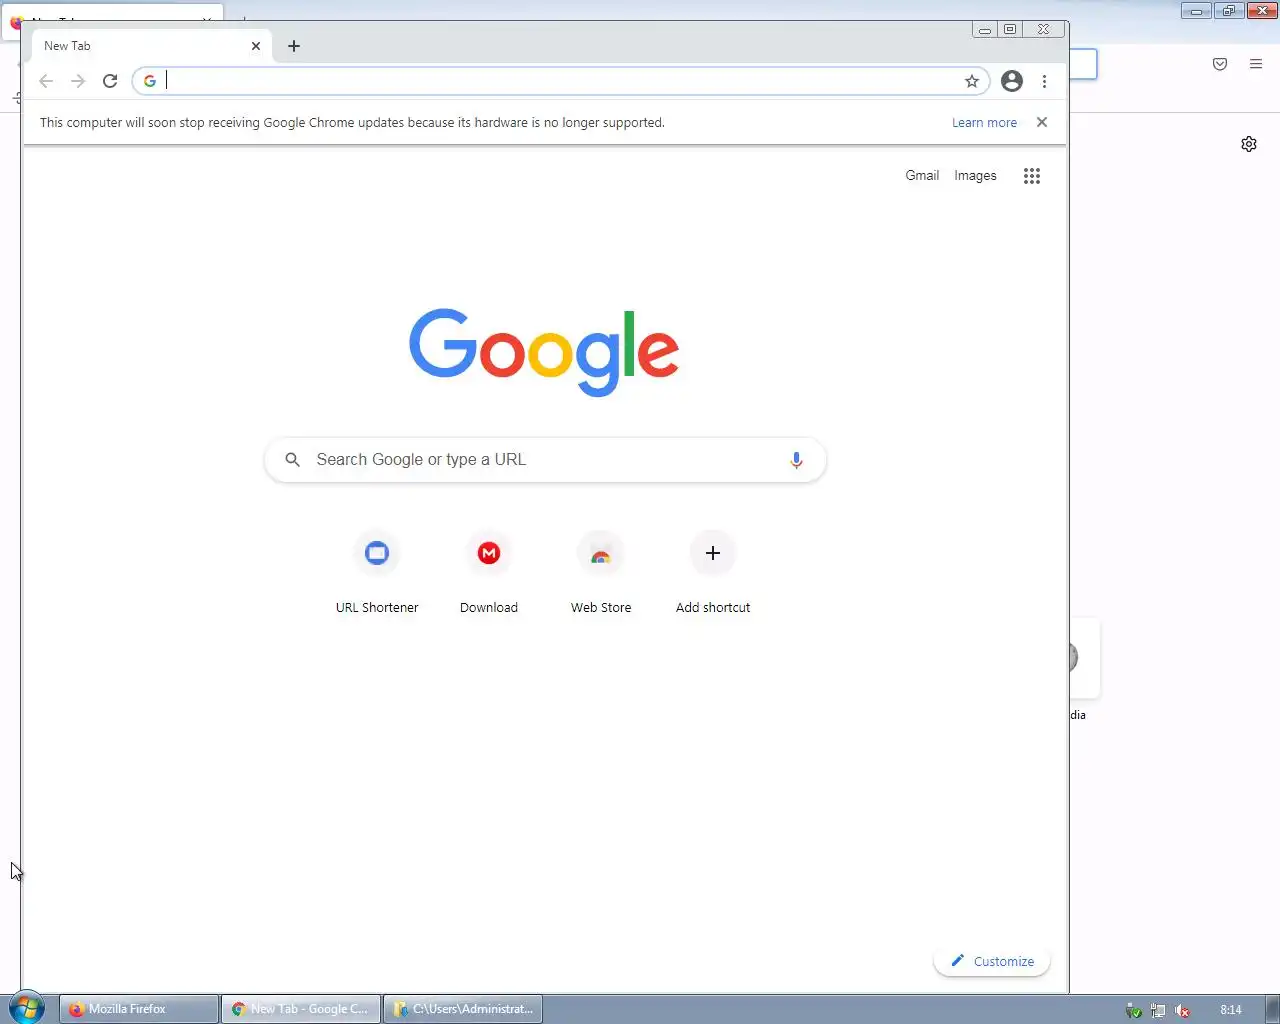Focus the Search Google or type a URL box
This screenshot has height=1024, width=1280.
click(x=545, y=460)
